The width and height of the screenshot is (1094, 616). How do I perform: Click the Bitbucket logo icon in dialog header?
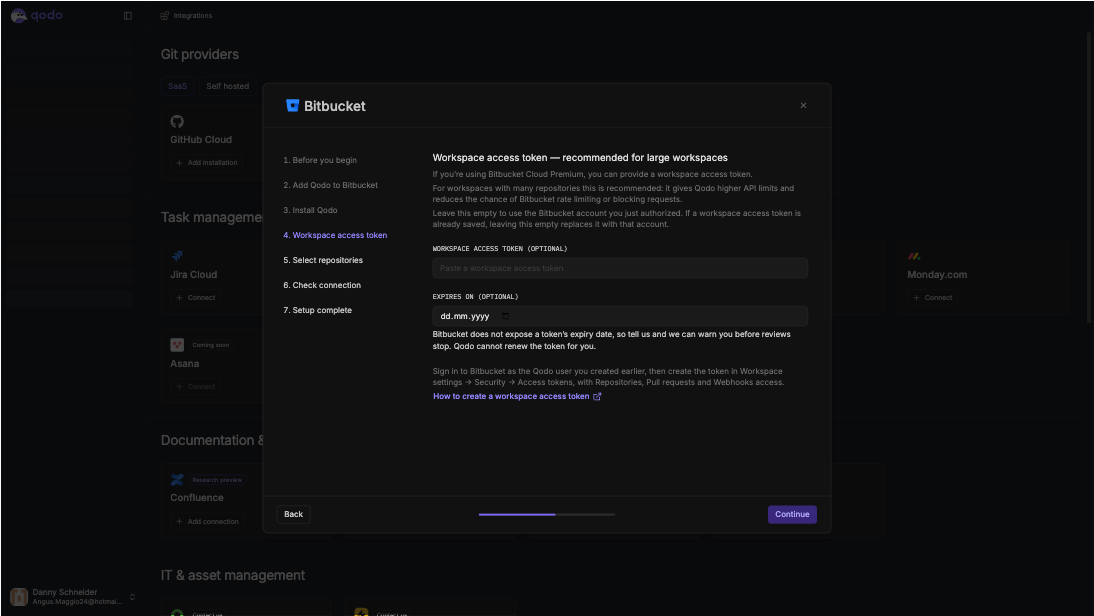(x=292, y=105)
